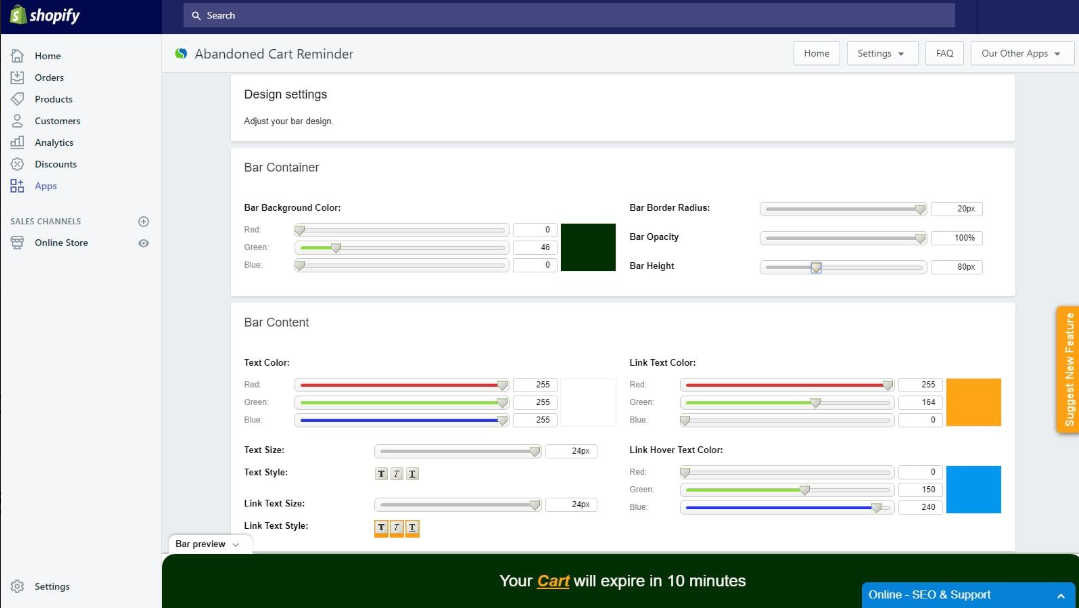The image size is (1079, 608).
Task: Click the Products tag icon
Action: tap(17, 99)
